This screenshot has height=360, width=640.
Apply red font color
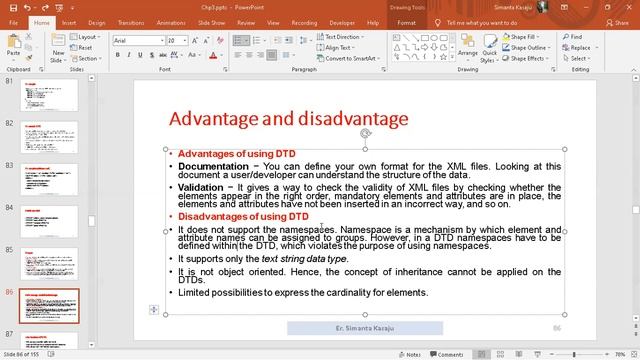point(213,55)
